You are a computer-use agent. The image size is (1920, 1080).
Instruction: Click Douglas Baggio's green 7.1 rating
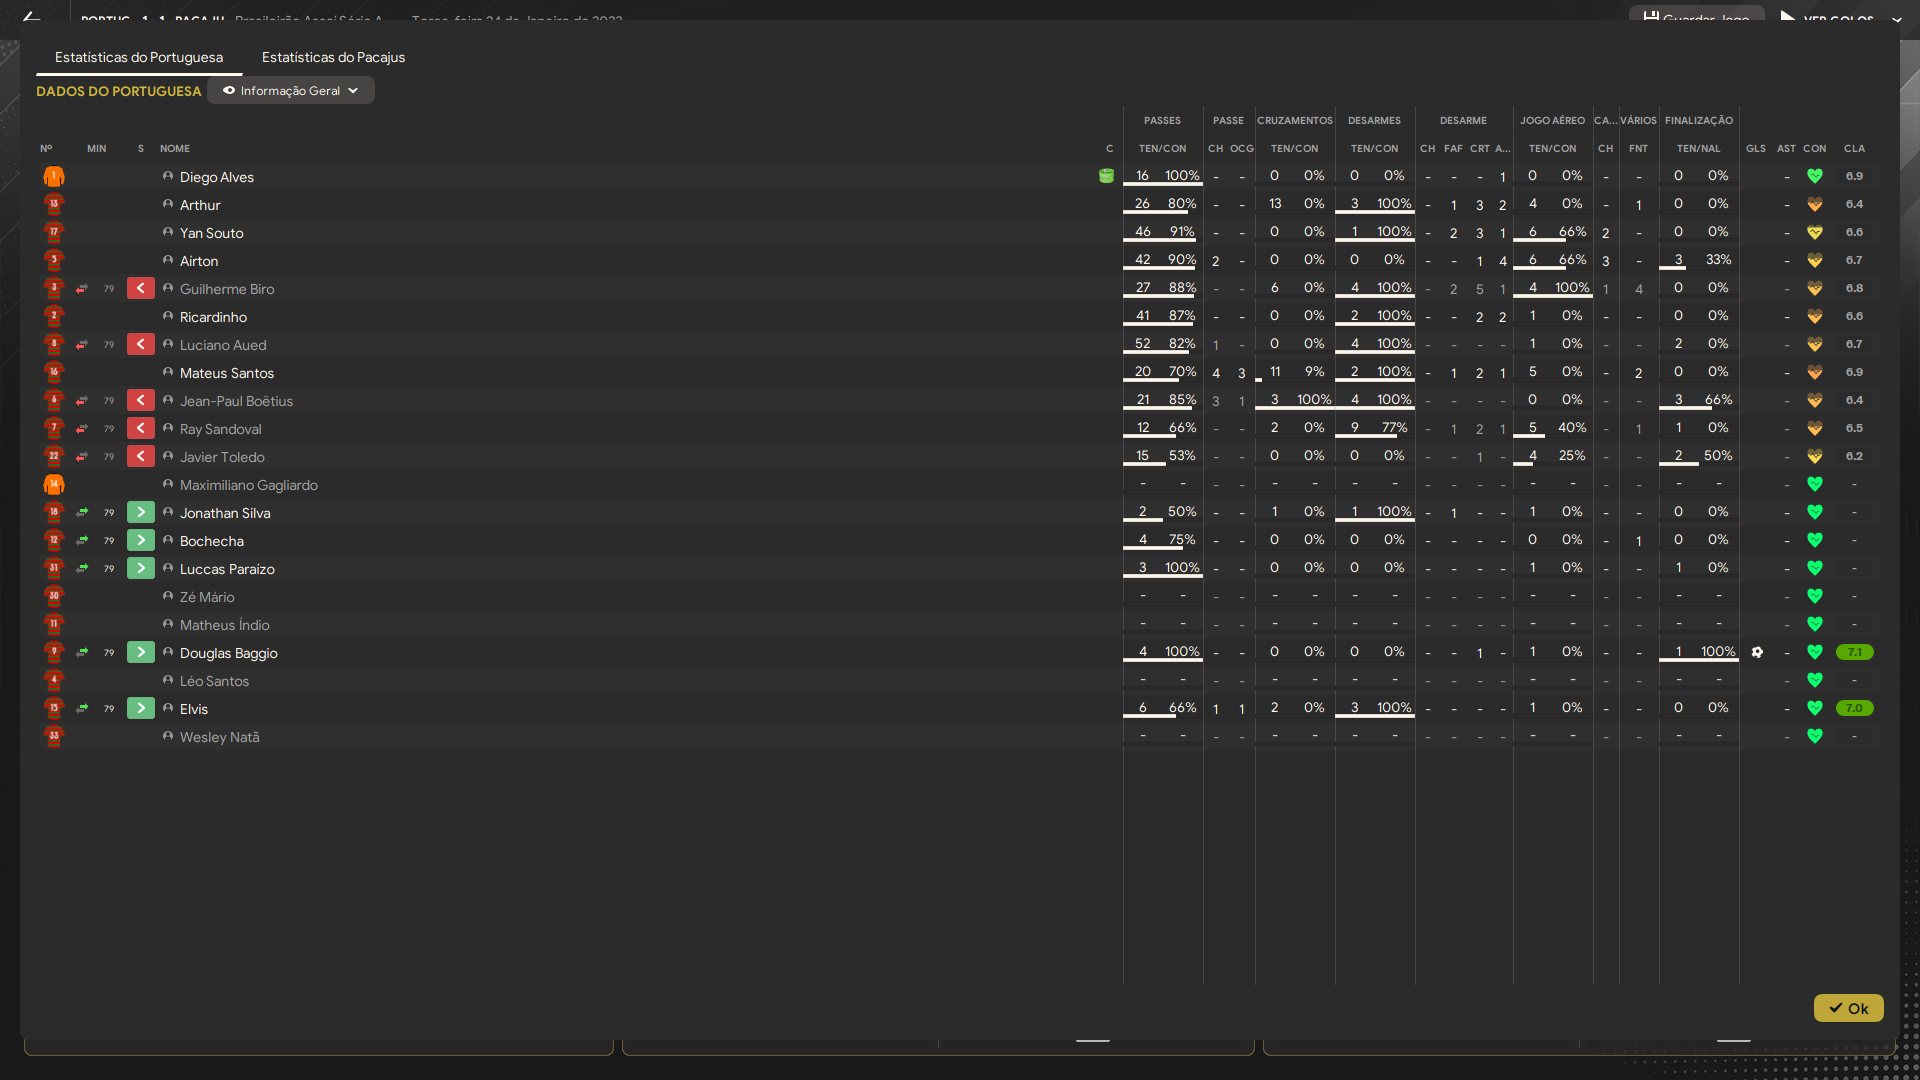(1854, 652)
